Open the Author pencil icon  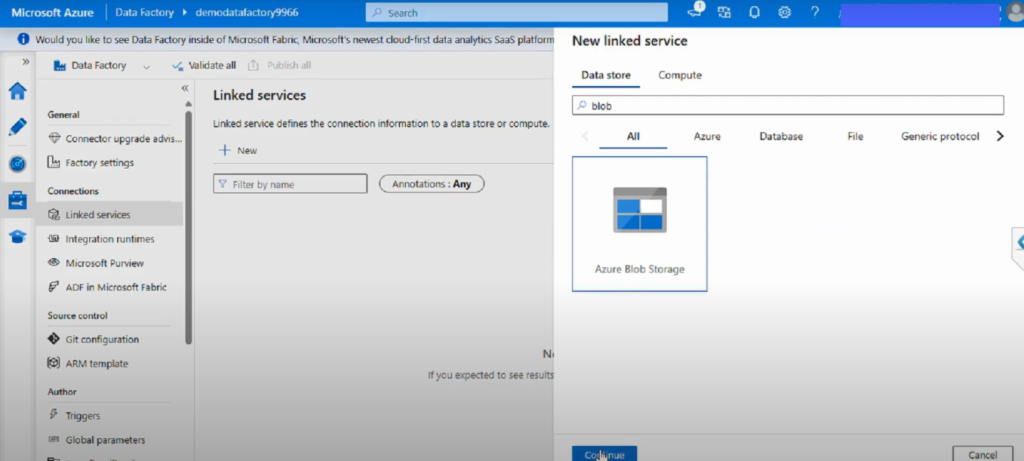[18, 127]
